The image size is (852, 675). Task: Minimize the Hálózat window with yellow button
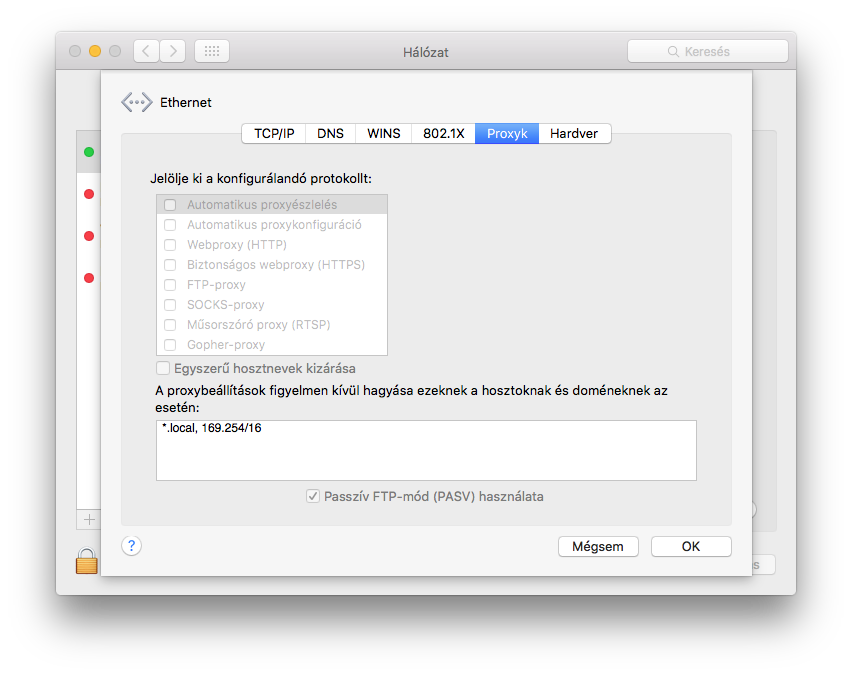(95, 51)
